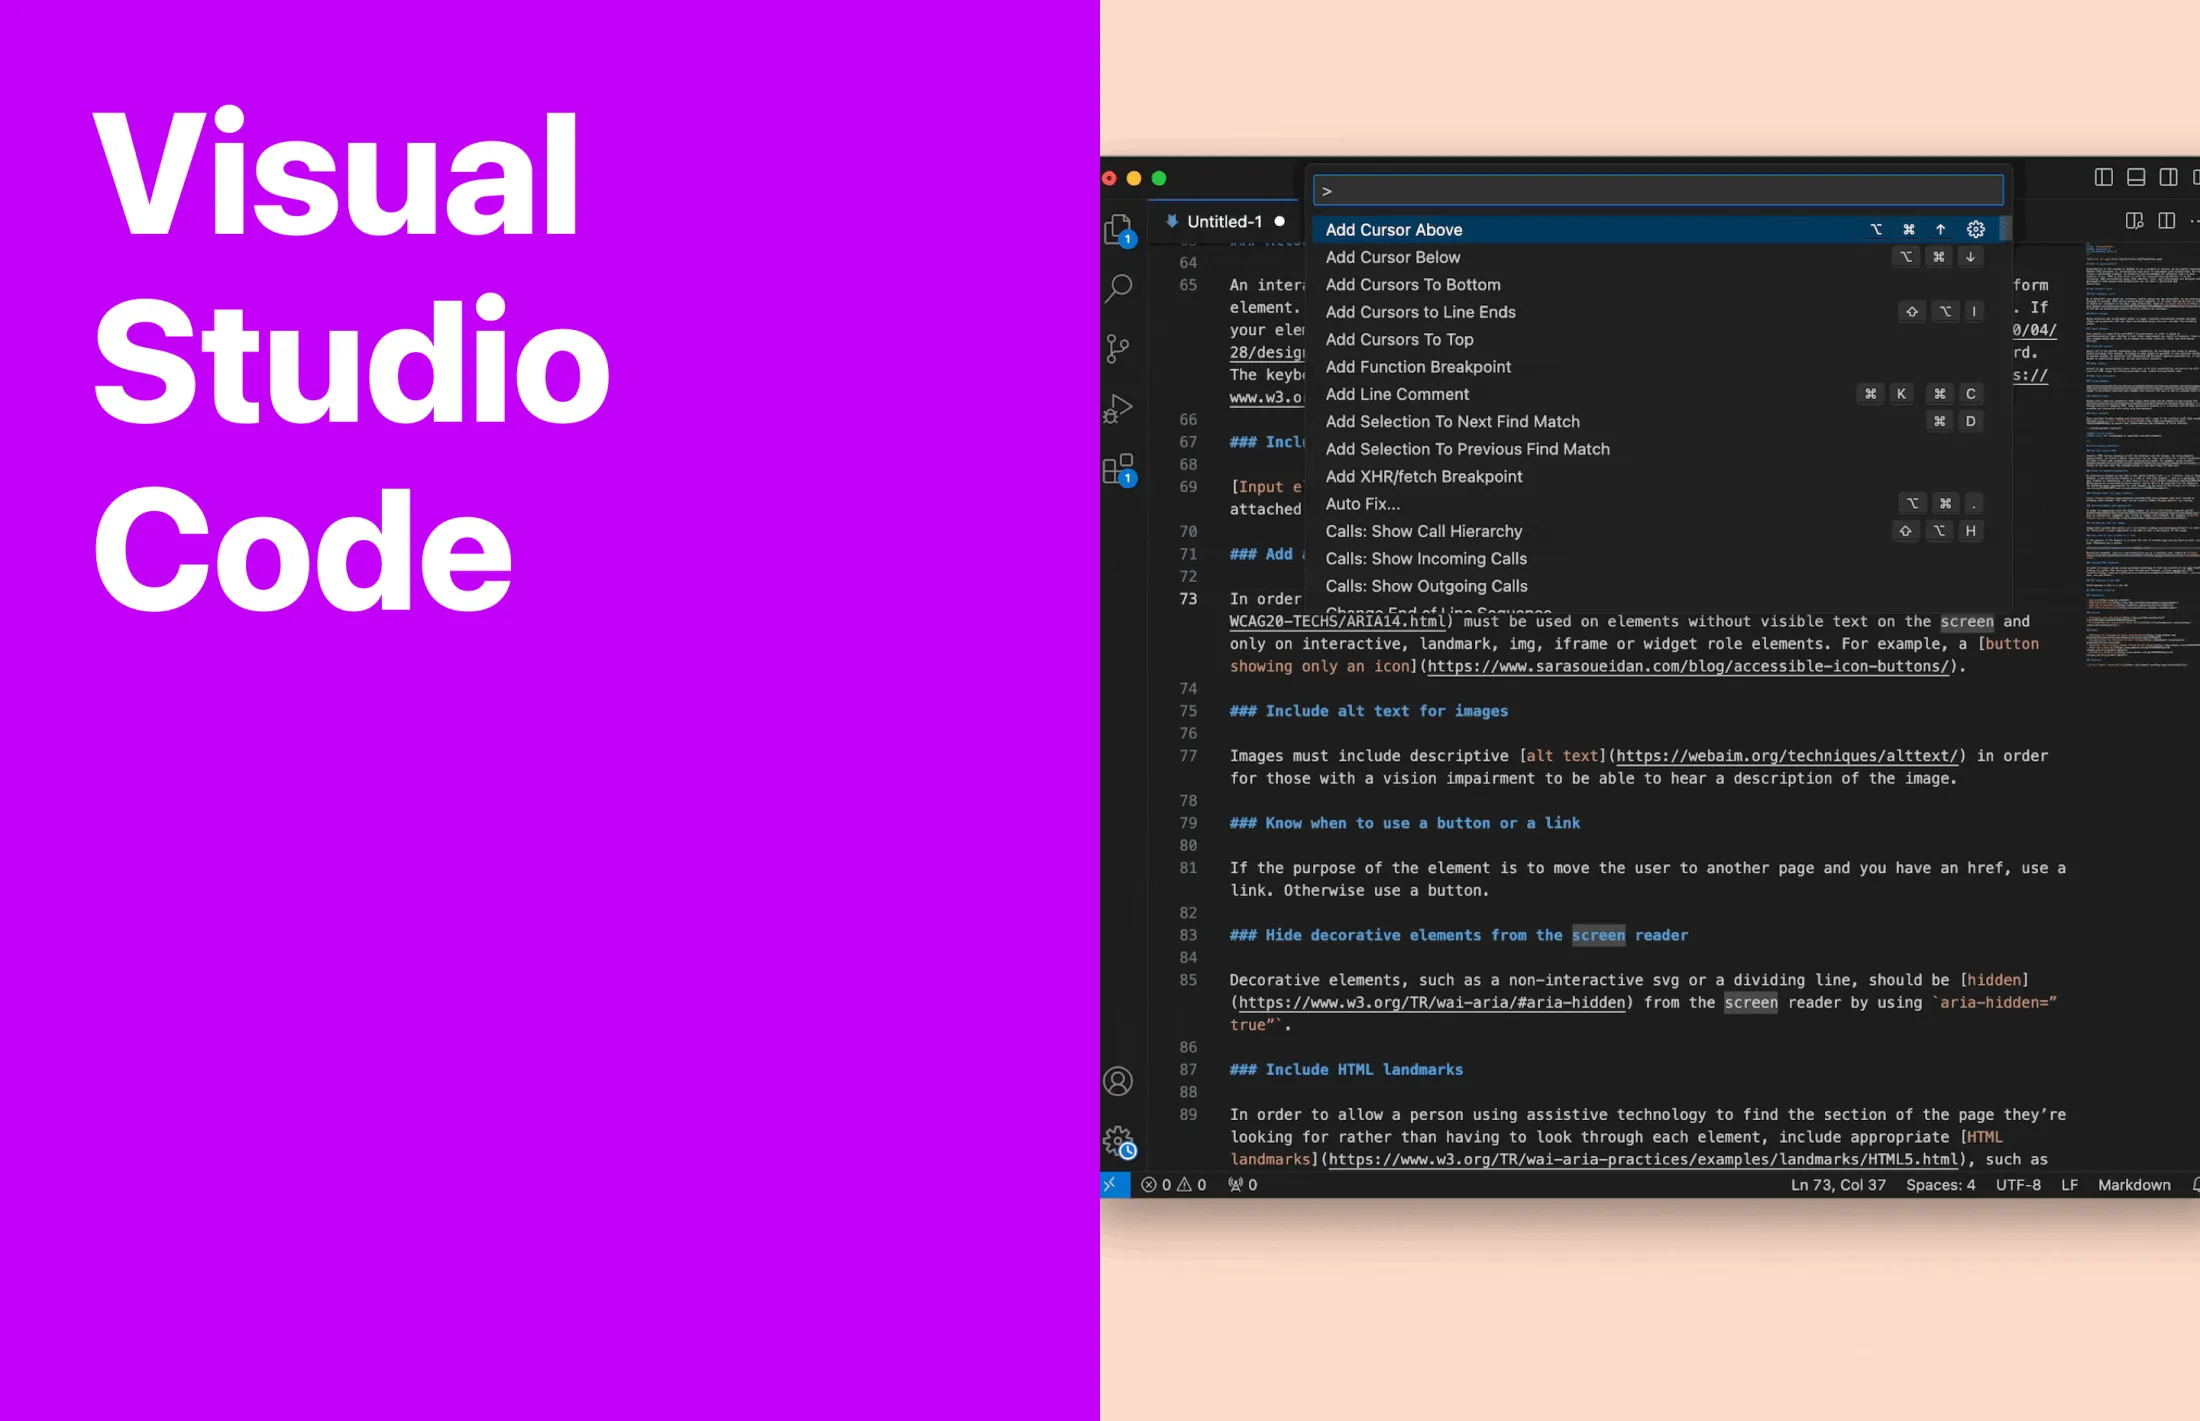Choose Calls: Show Call Hierarchy command
The height and width of the screenshot is (1421, 2200).
click(x=1423, y=531)
